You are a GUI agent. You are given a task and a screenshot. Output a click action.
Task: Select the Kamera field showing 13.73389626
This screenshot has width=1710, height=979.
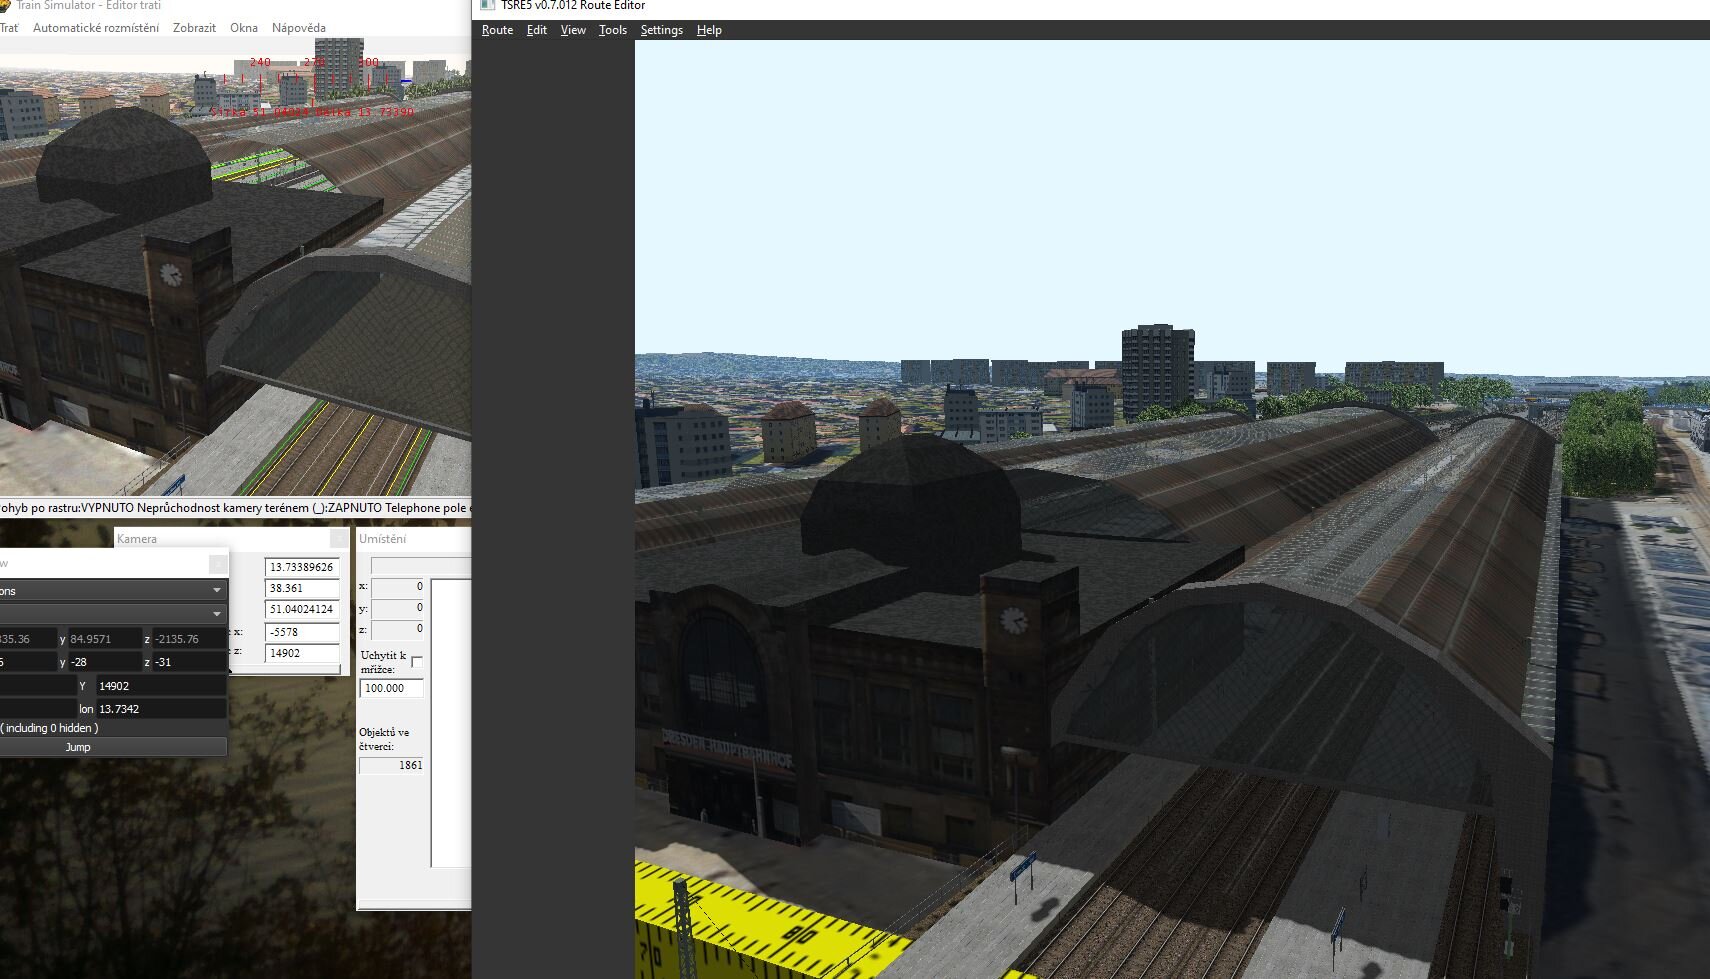[x=302, y=567]
